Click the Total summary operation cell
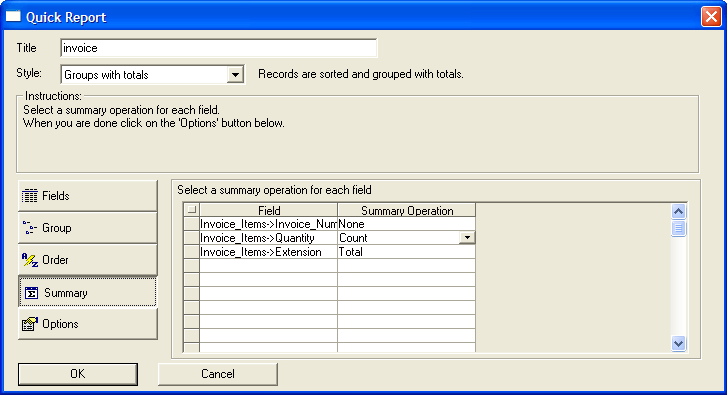 (x=407, y=252)
